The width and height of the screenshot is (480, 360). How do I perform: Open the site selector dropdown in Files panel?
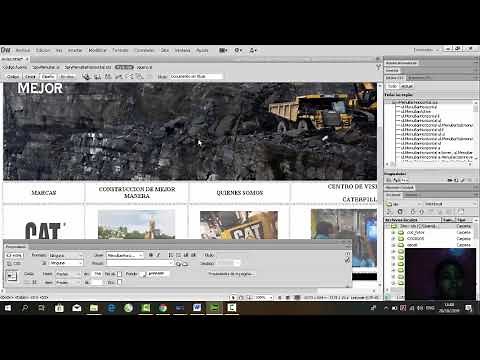tap(403, 204)
